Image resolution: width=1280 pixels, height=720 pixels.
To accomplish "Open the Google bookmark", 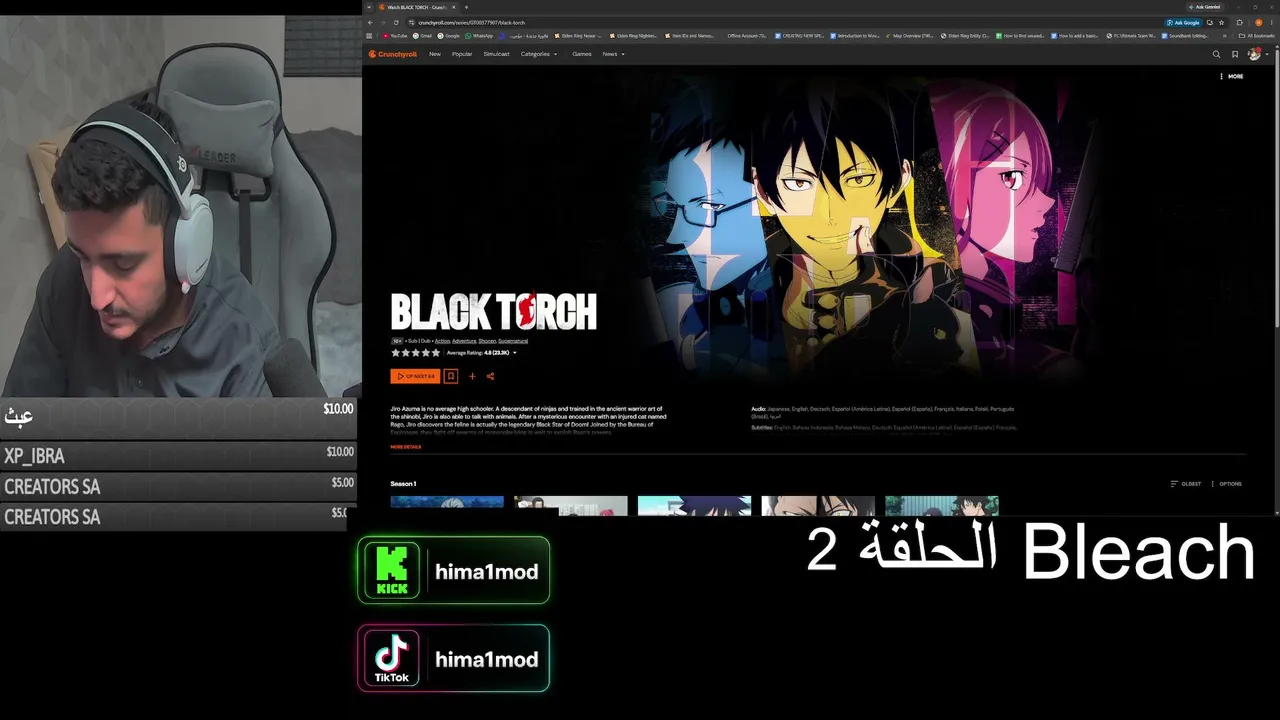I will pos(449,36).
